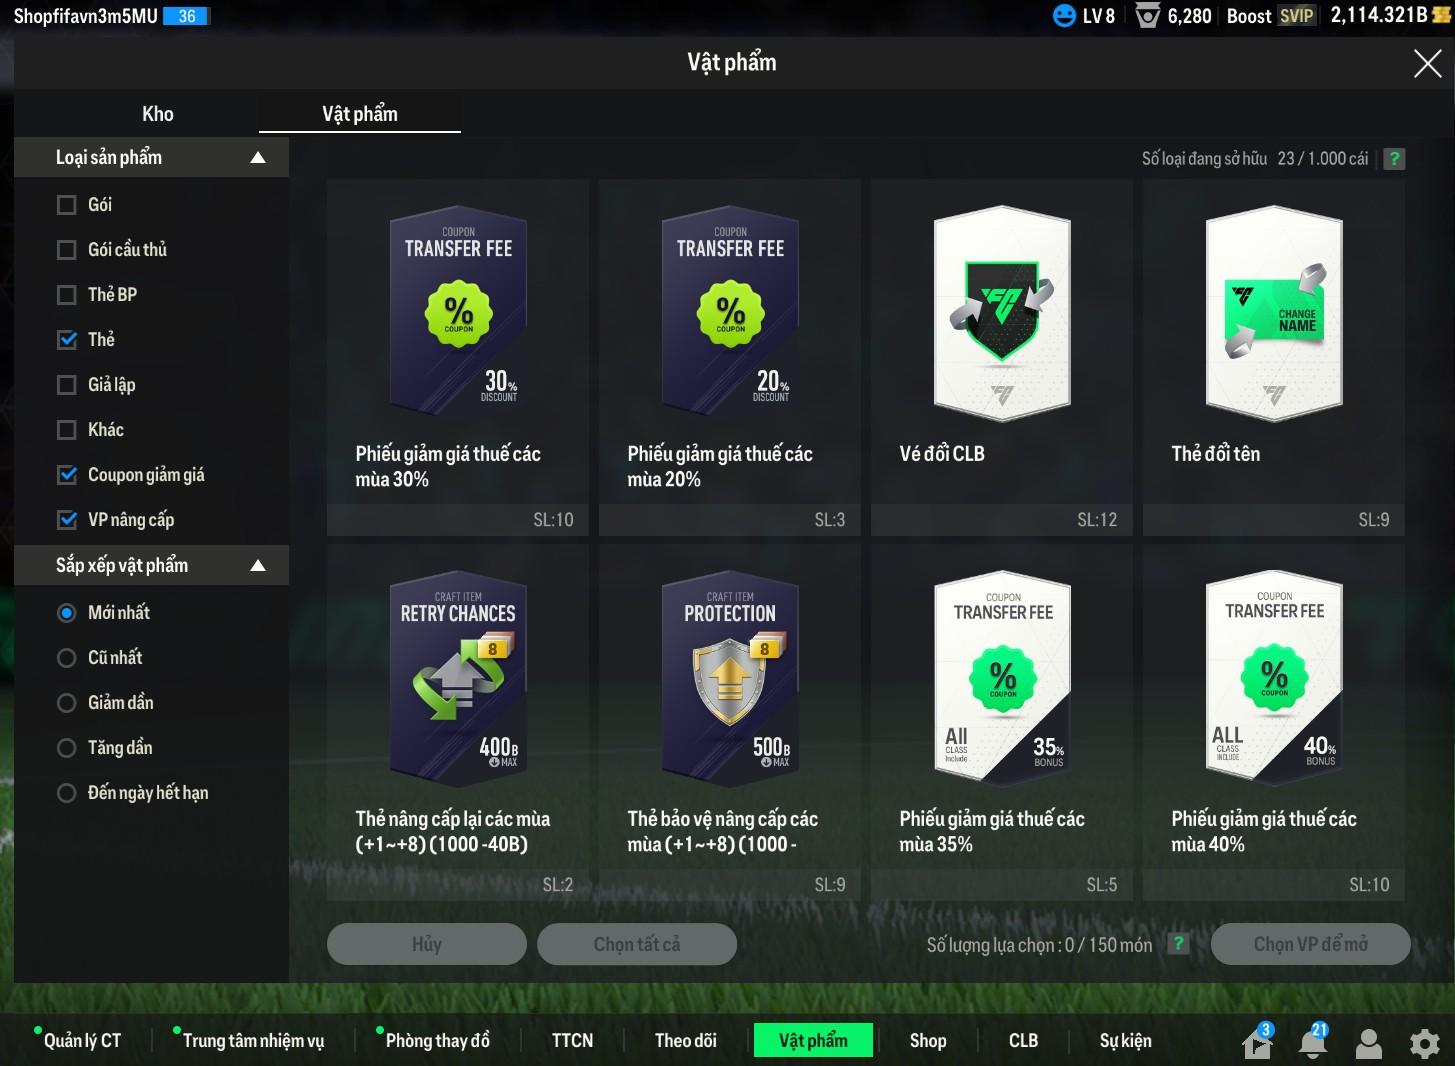The image size is (1455, 1066).
Task: Open Shop from the bottom menu
Action: click(928, 1040)
